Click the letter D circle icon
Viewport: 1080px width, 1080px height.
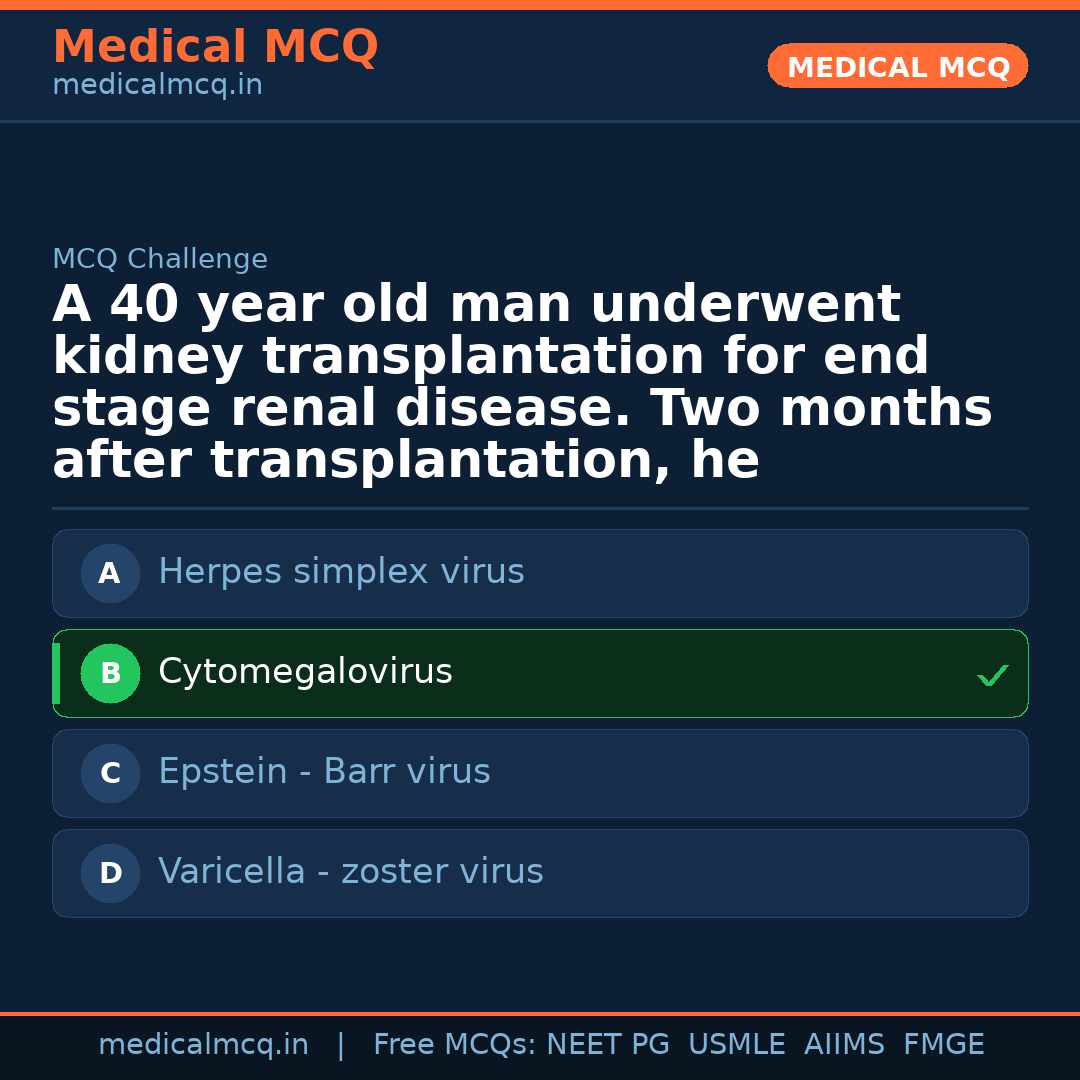click(110, 873)
